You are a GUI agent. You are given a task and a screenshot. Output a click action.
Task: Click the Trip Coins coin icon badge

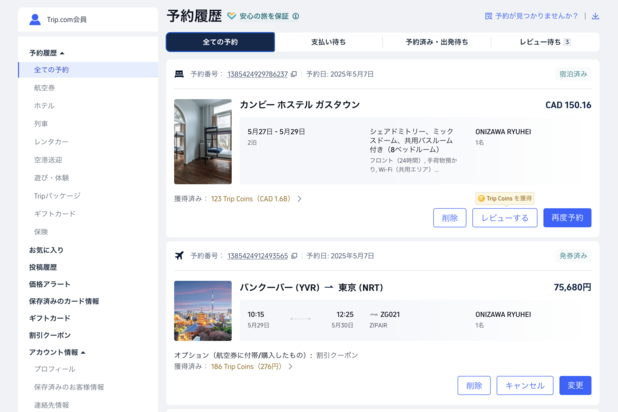pyautogui.click(x=481, y=198)
